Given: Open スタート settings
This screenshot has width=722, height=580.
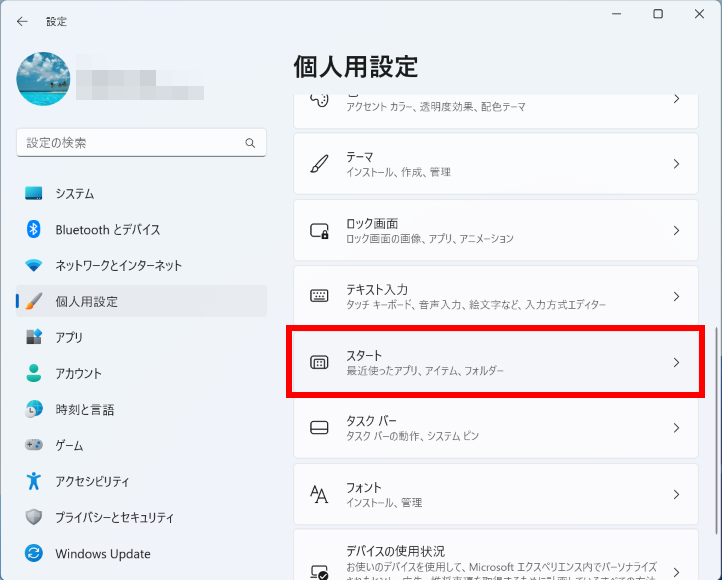Looking at the screenshot, I should (x=496, y=362).
